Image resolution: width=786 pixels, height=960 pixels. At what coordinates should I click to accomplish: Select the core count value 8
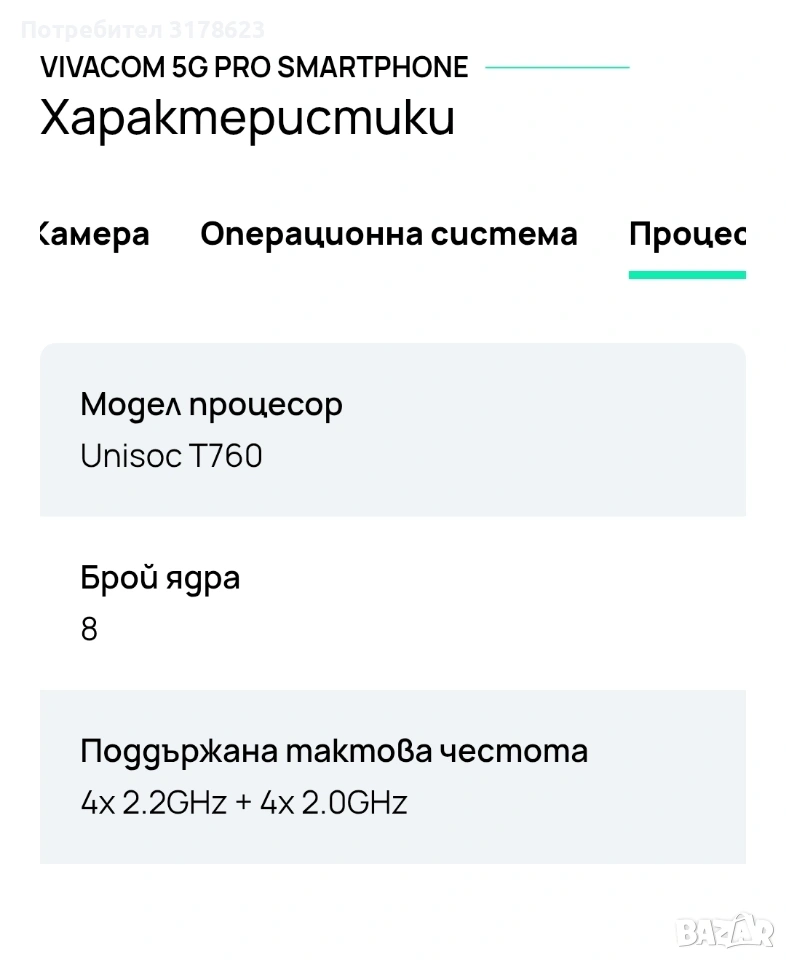89,630
